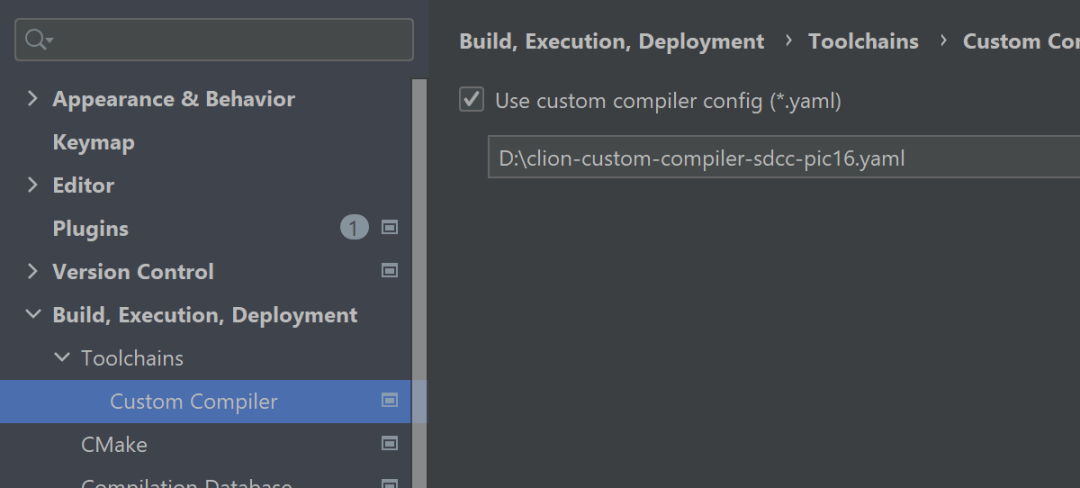Image resolution: width=1080 pixels, height=488 pixels.
Task: Collapse Build, Execution, Deployment section
Action: coord(32,315)
